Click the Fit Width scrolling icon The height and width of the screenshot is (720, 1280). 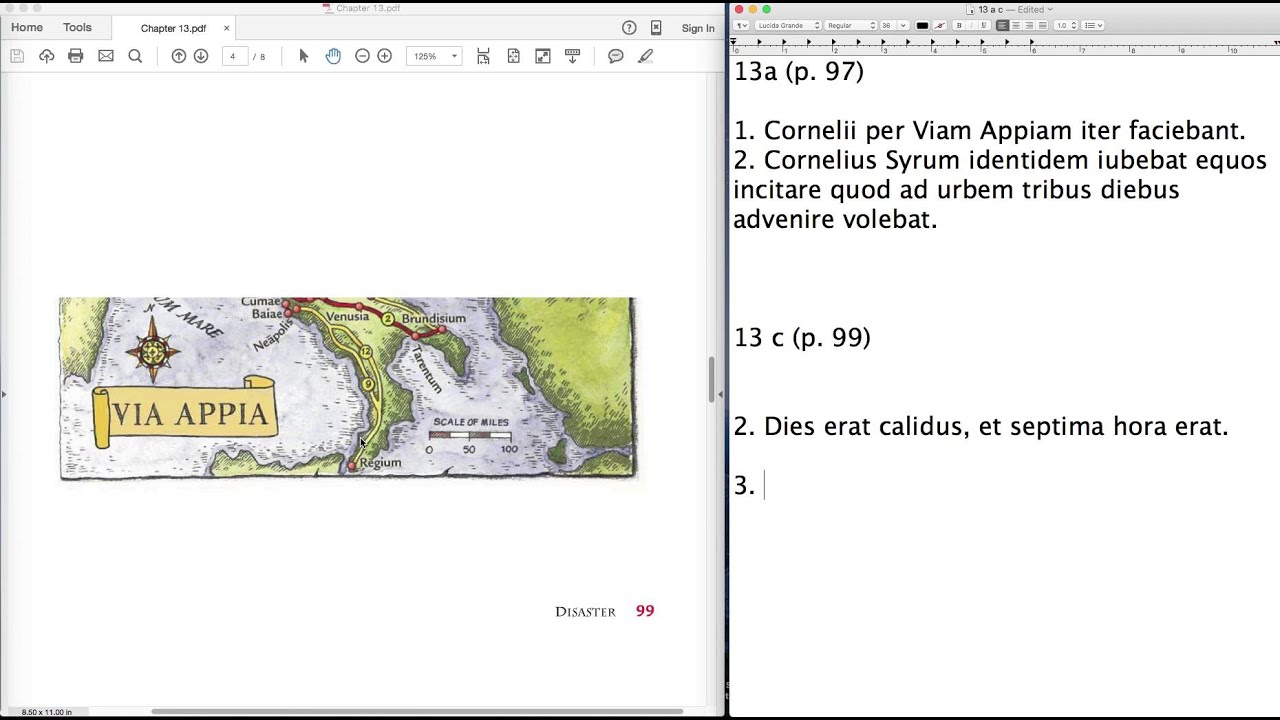(483, 56)
